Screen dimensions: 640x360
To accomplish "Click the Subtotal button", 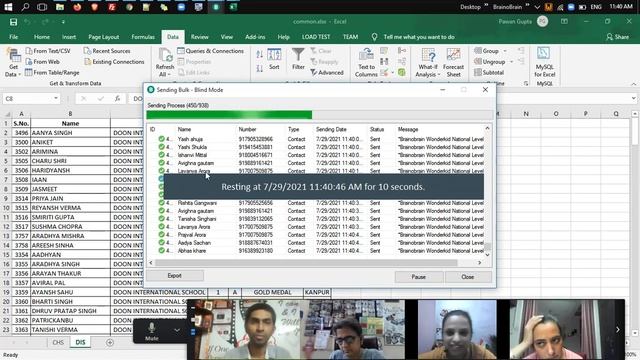I will tap(489, 72).
